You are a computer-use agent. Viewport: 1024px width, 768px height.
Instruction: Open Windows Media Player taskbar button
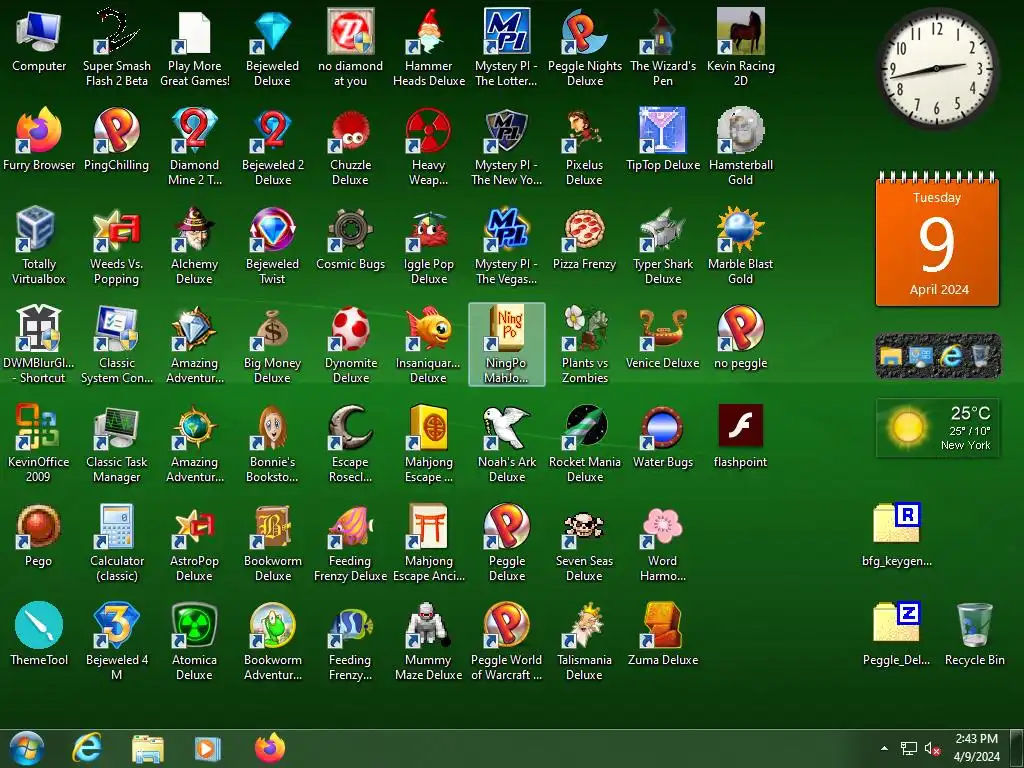pyautogui.click(x=207, y=748)
